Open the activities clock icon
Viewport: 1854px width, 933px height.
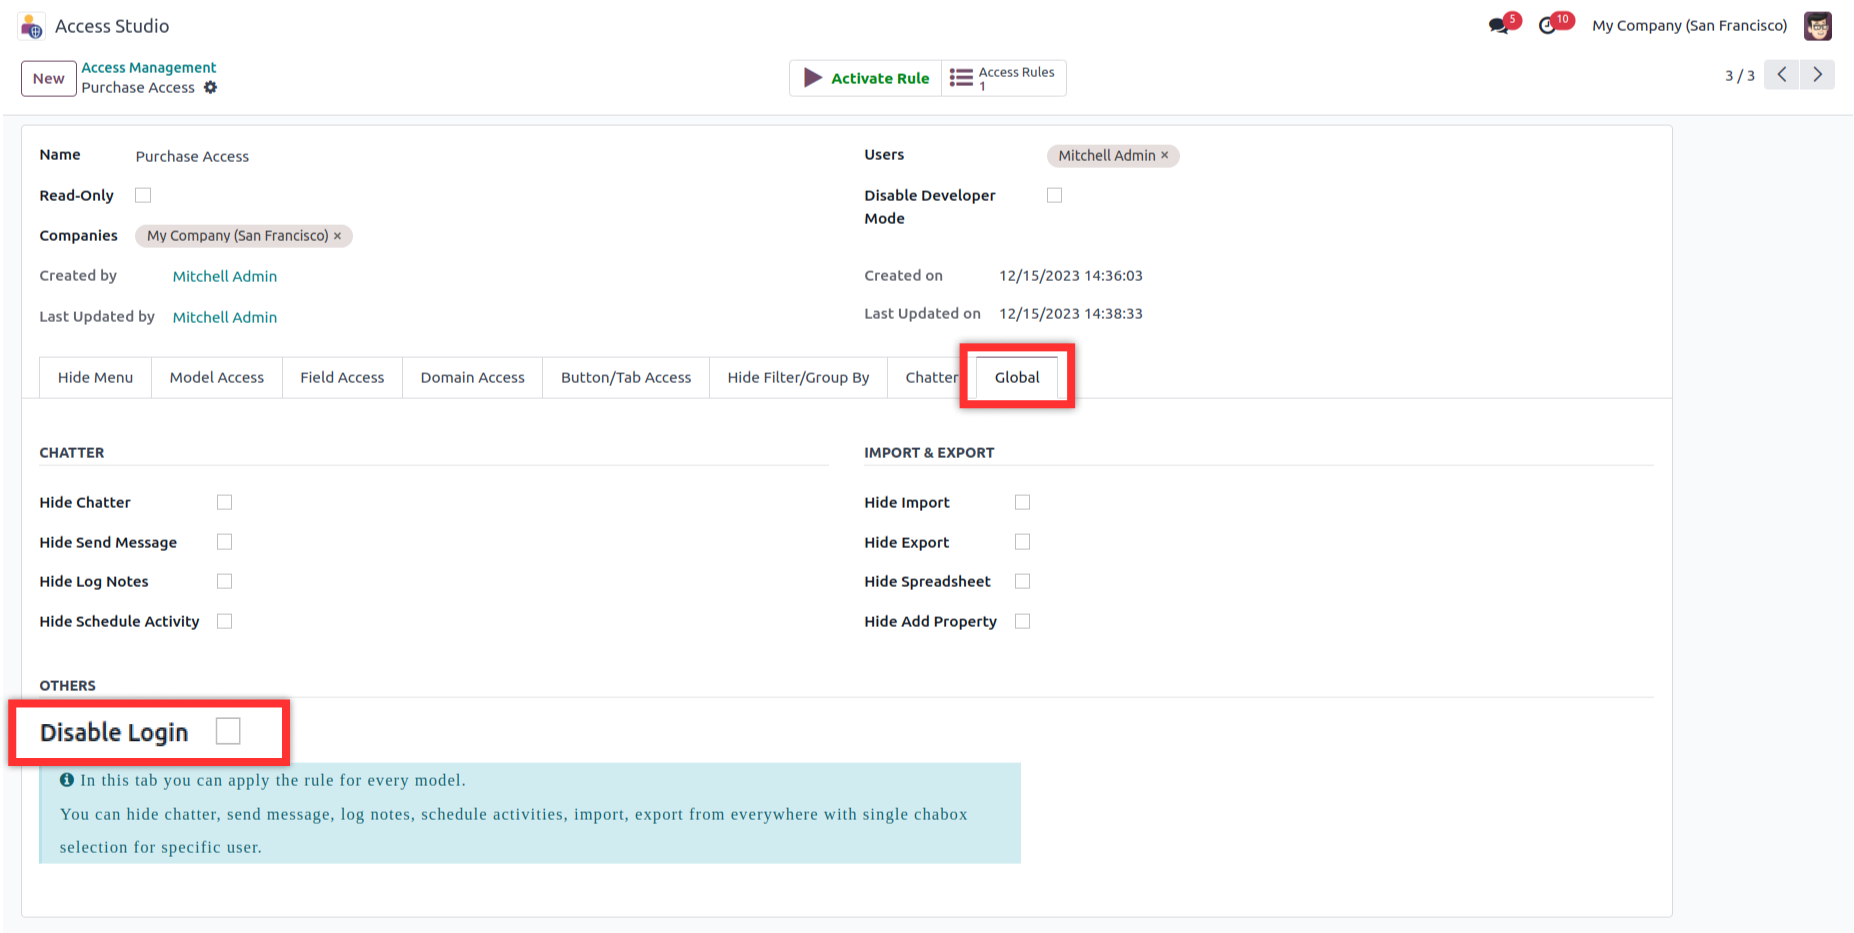1548,26
